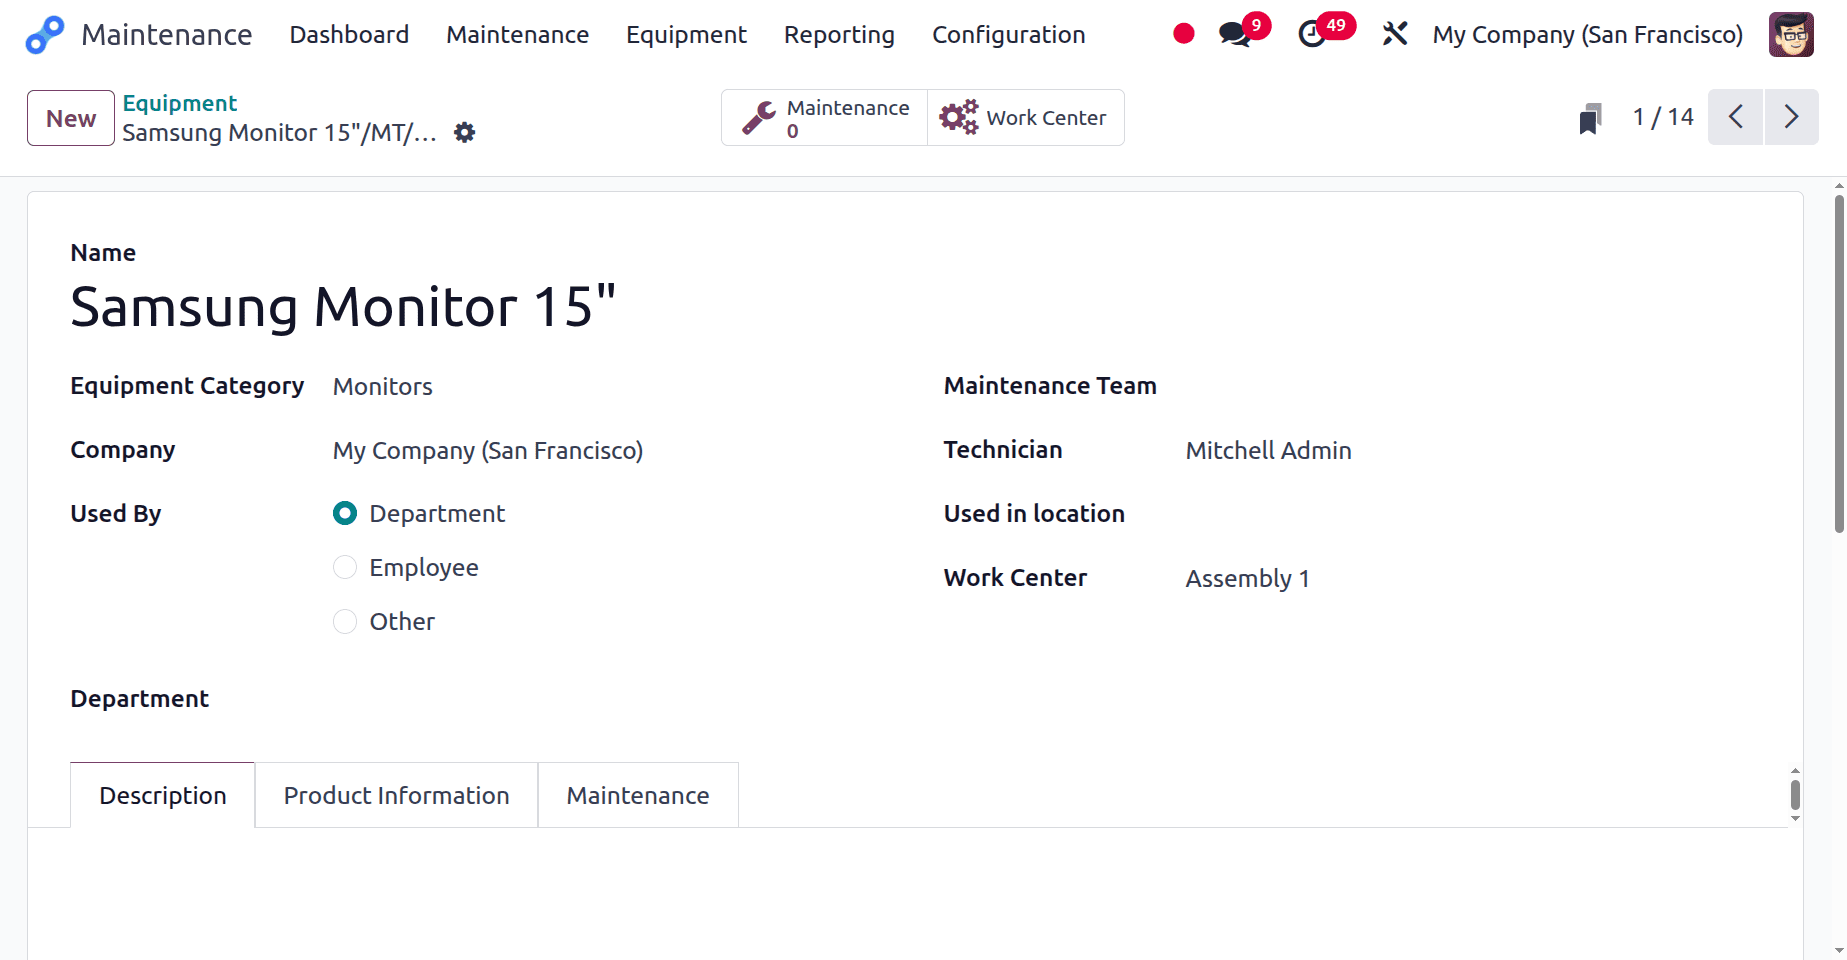This screenshot has width=1847, height=960.
Task: Click the New button
Action: pyautogui.click(x=71, y=118)
